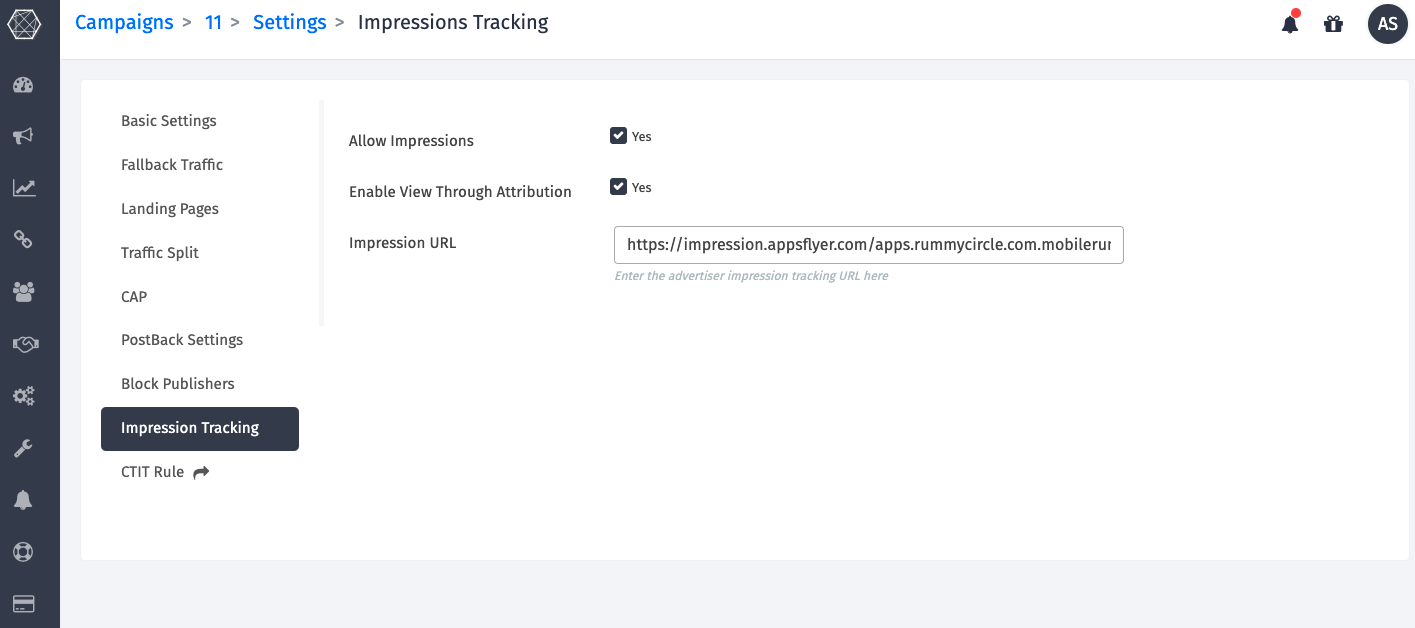Navigate back using the Campaigns breadcrumb link
This screenshot has height=628, width=1415.
[x=124, y=22]
